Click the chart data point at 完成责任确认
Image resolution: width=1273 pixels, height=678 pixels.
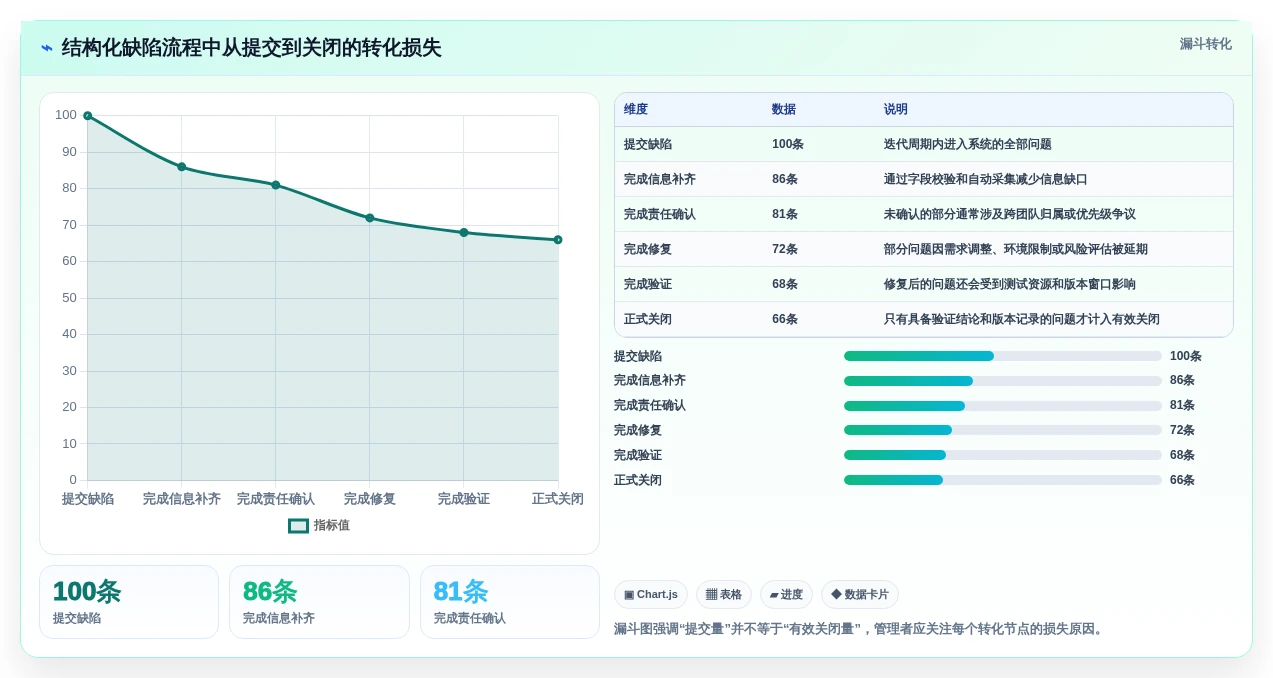click(x=276, y=185)
